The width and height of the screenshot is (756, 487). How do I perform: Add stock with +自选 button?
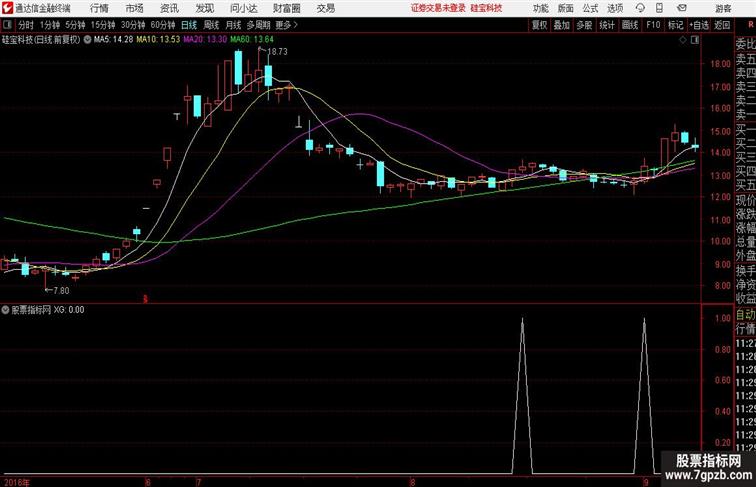click(x=699, y=25)
